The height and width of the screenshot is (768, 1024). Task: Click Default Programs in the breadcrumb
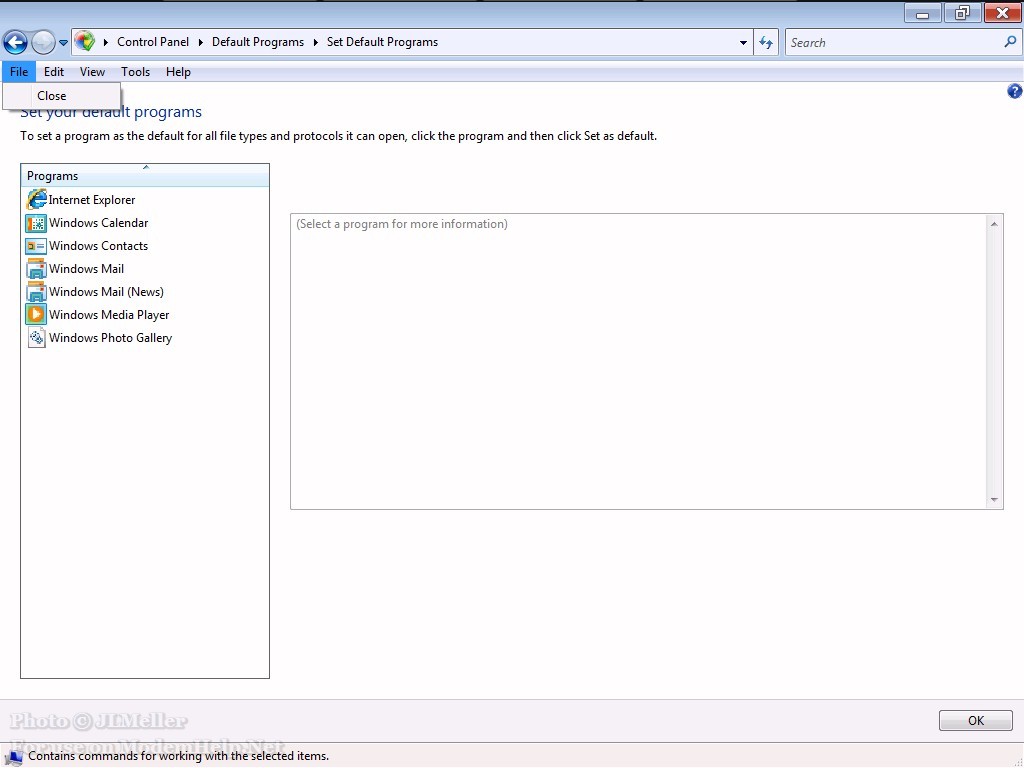(258, 42)
